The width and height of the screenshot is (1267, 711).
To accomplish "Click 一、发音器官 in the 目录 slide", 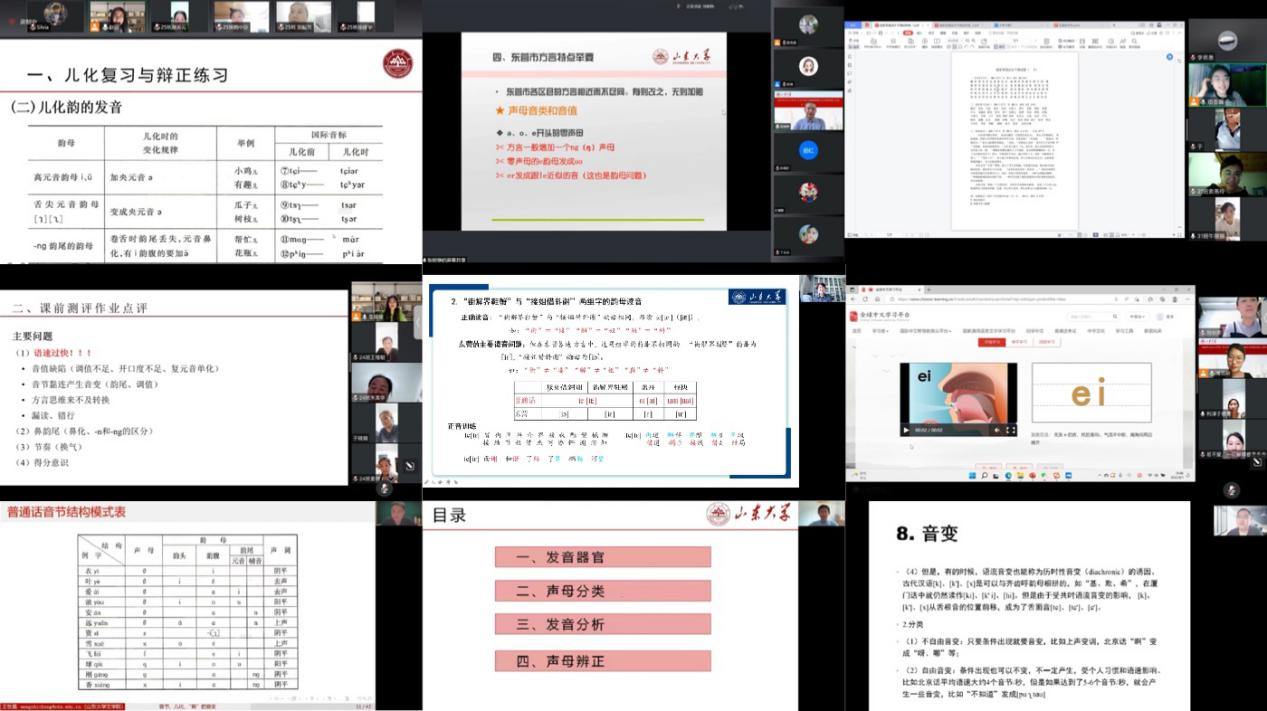I will [603, 557].
